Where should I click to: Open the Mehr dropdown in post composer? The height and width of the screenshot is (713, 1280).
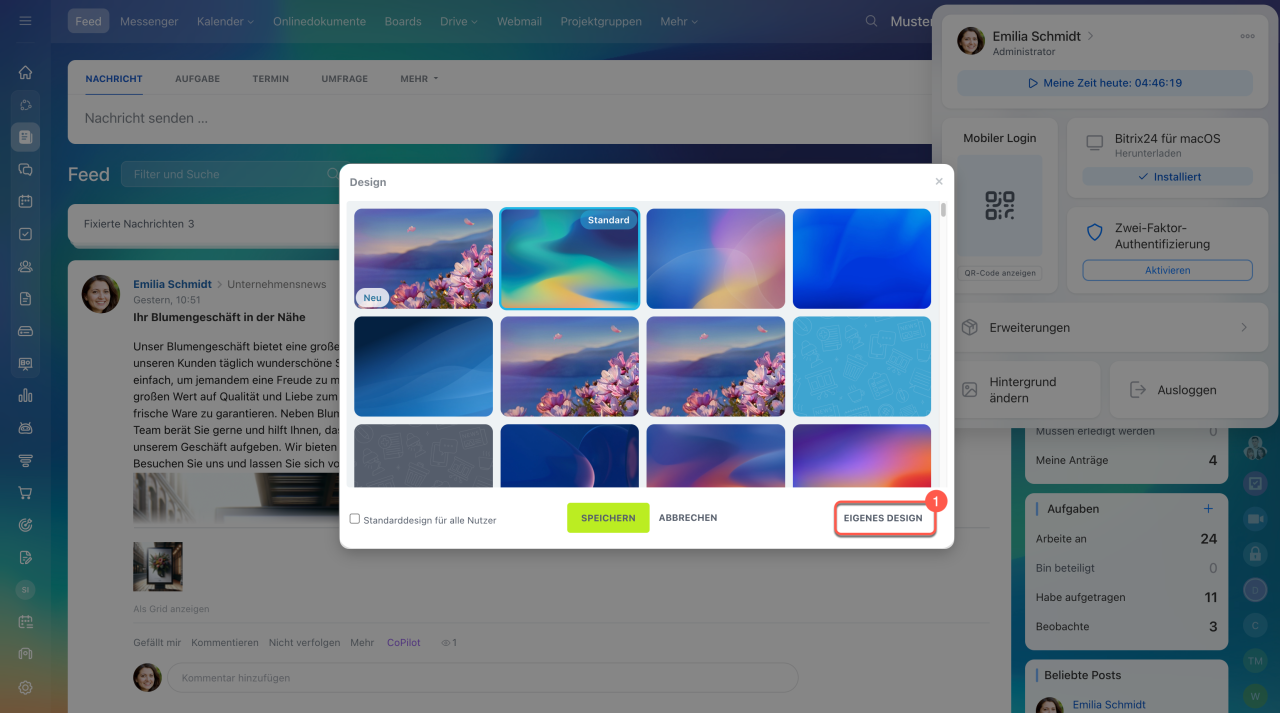pyautogui.click(x=419, y=79)
